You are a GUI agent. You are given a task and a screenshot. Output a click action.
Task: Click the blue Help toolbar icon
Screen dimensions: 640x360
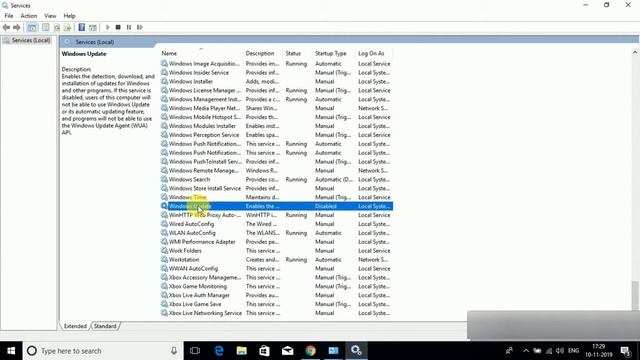[82, 27]
